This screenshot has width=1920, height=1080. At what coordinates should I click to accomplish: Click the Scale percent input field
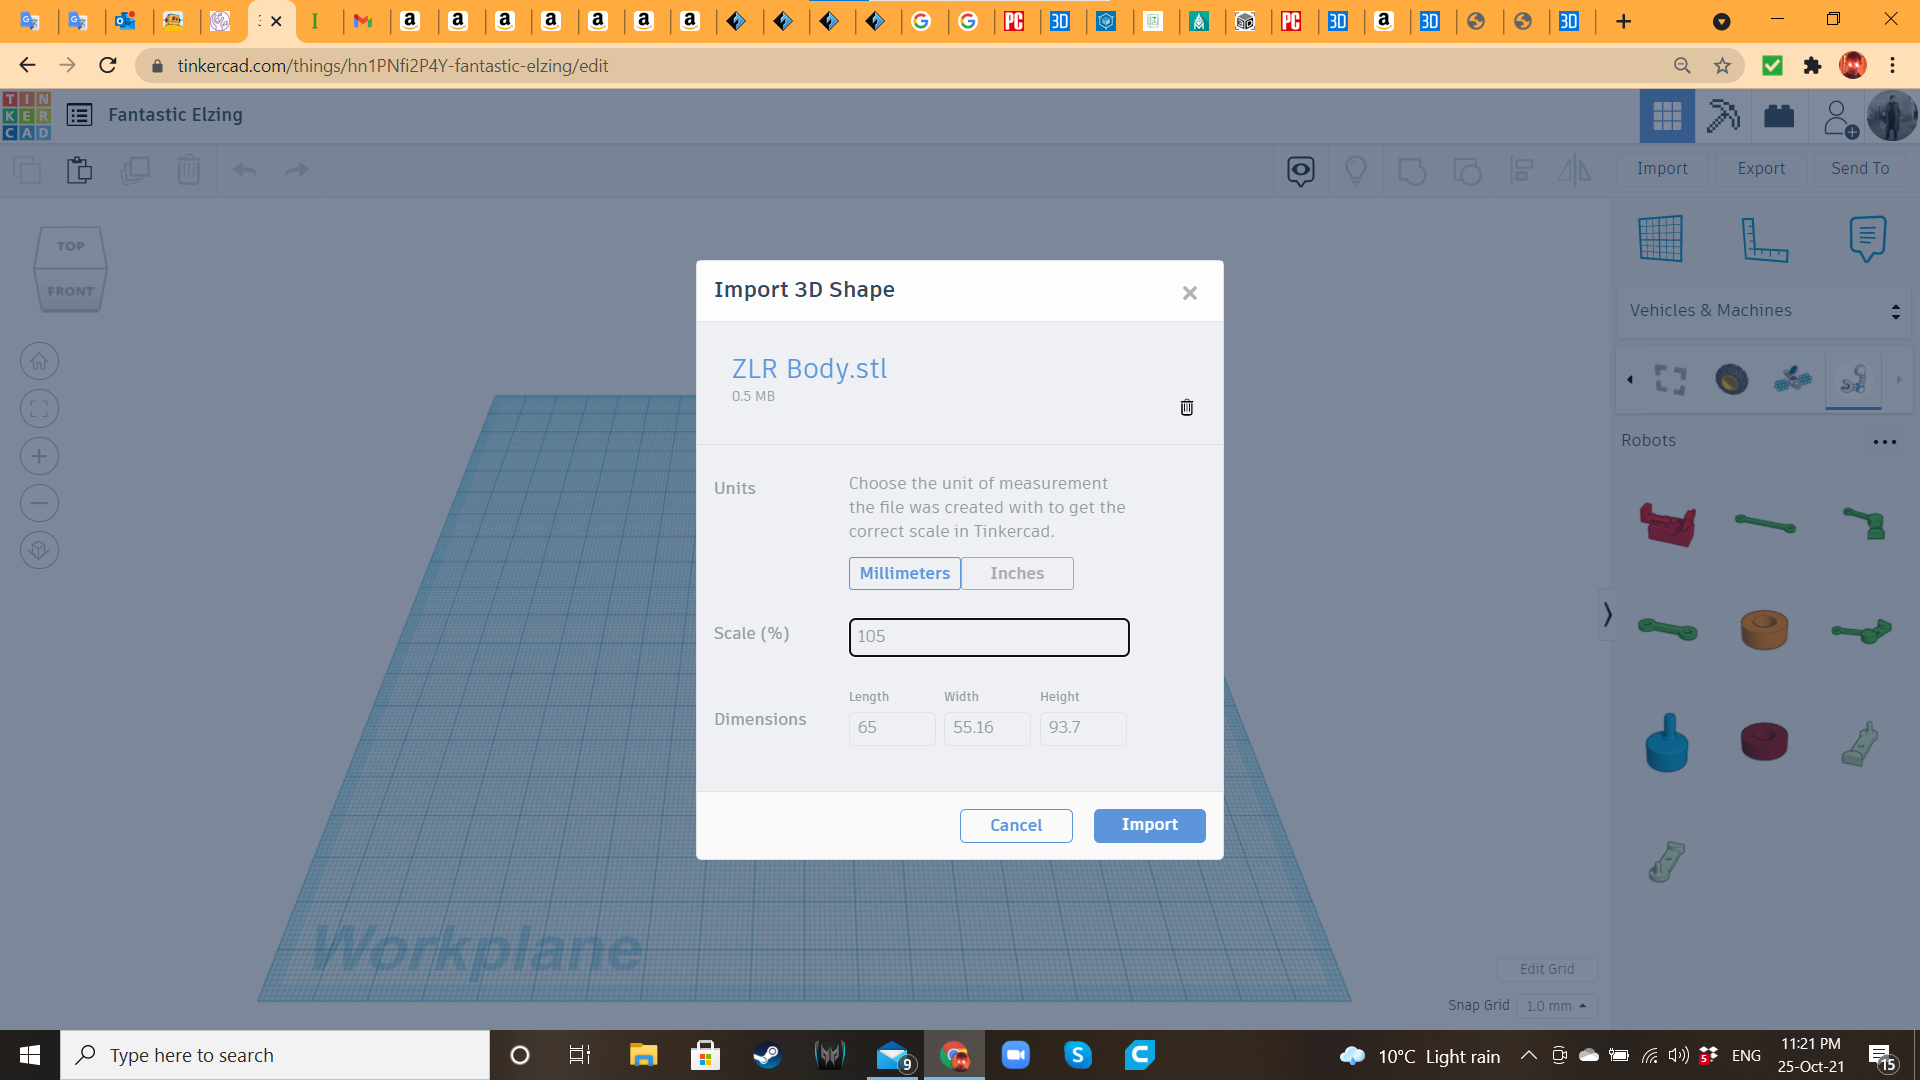coord(988,637)
